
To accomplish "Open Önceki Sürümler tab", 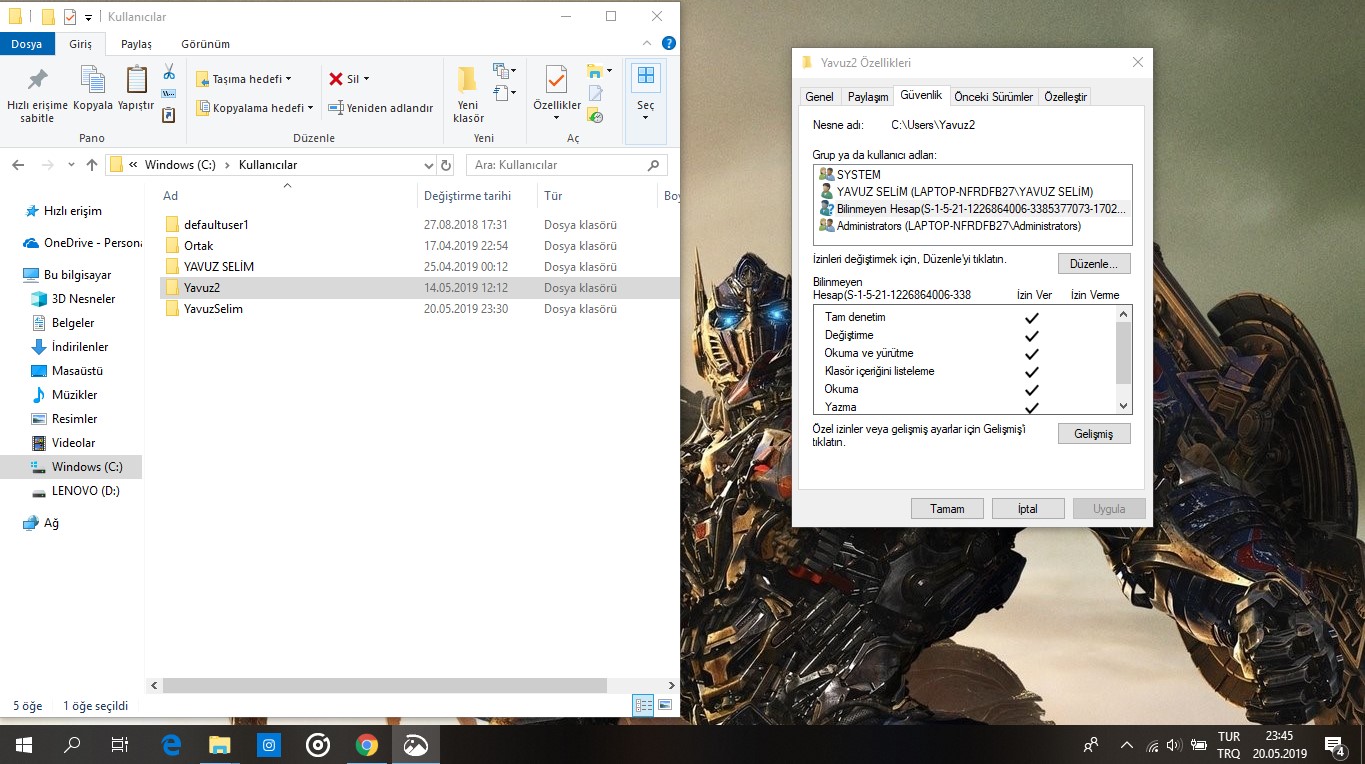I will click(x=993, y=97).
